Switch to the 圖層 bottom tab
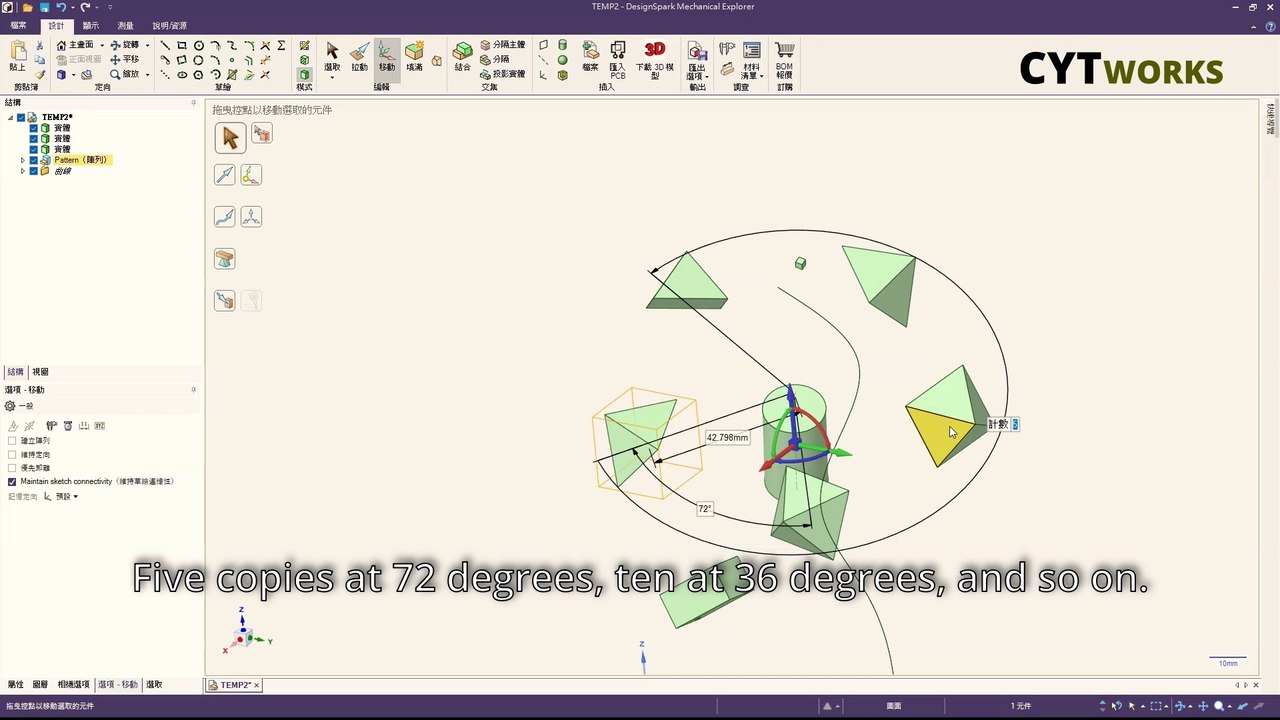Image resolution: width=1280 pixels, height=720 pixels. pos(40,685)
